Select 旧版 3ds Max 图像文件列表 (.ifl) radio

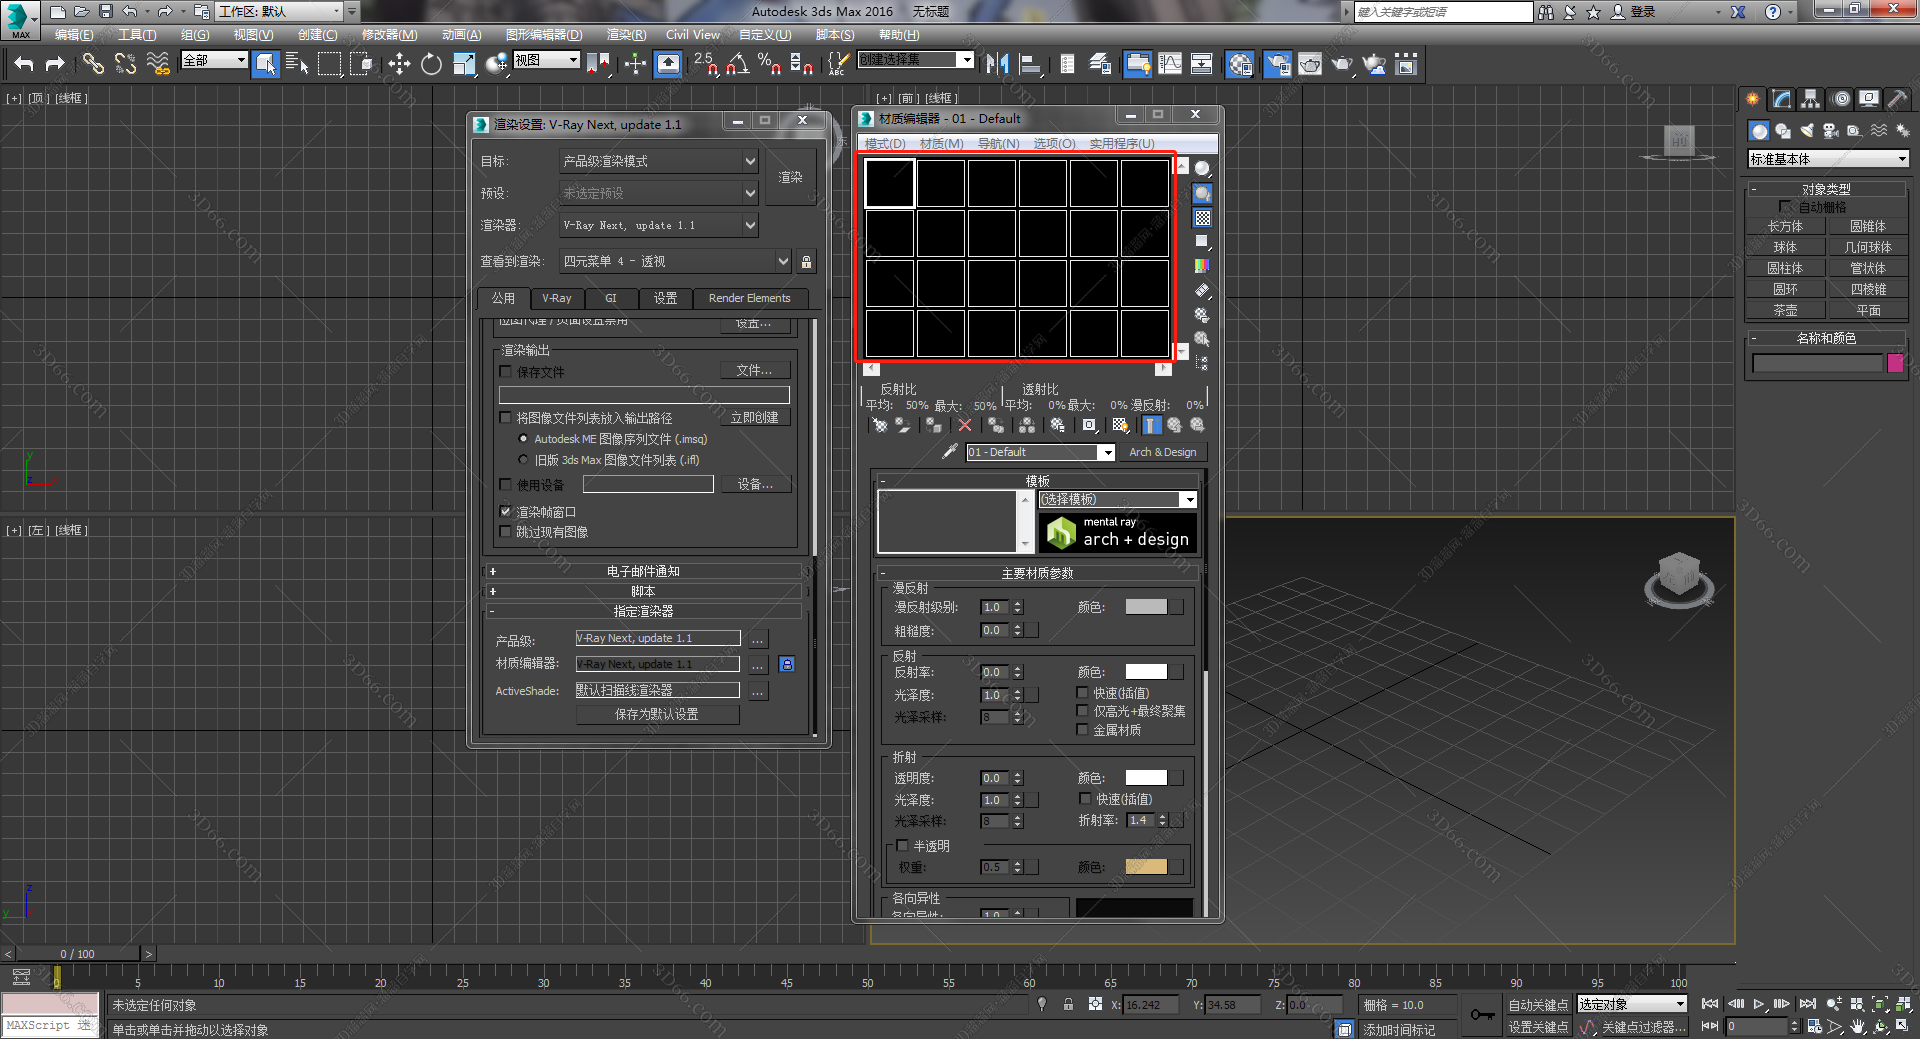(x=523, y=460)
